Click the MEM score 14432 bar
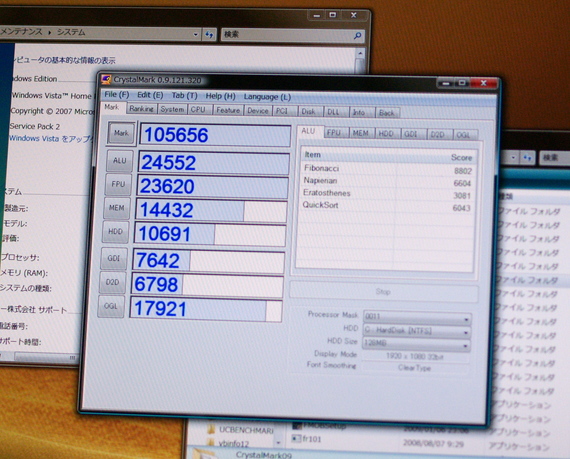The image size is (570, 459). click(x=212, y=210)
